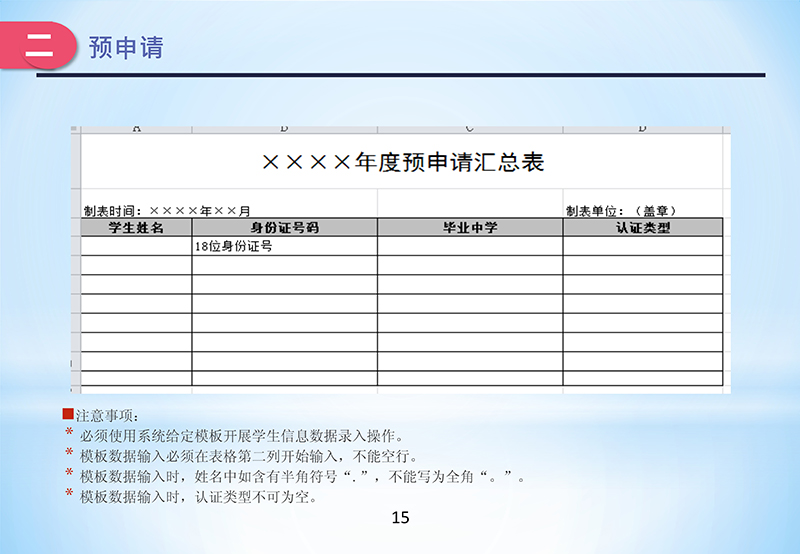Click the note about 必须使用系统给定模板
800x554 pixels.
(242, 436)
